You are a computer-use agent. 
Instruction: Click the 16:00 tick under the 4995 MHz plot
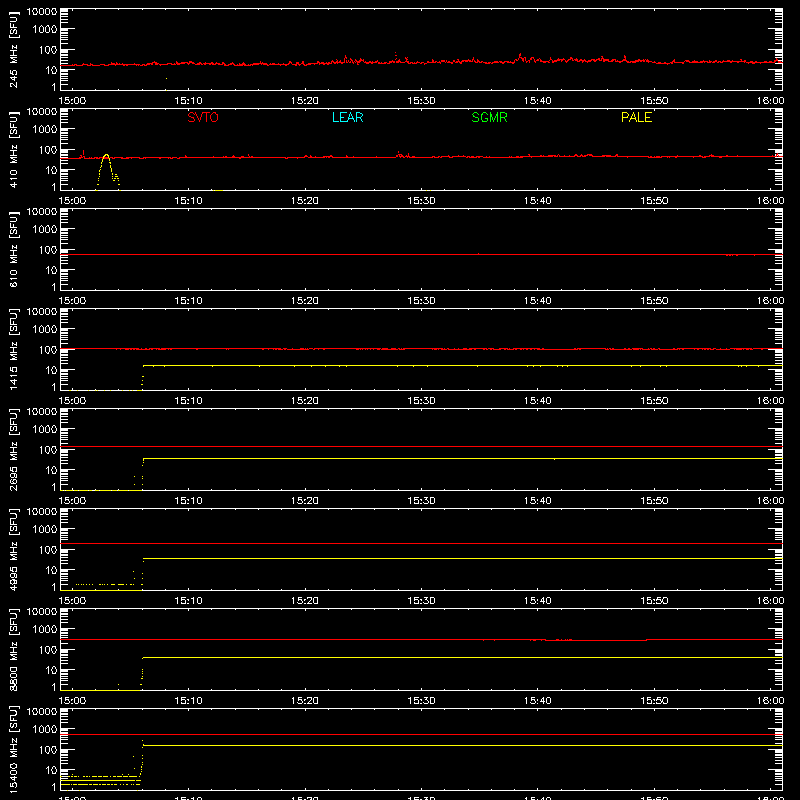[x=770, y=601]
